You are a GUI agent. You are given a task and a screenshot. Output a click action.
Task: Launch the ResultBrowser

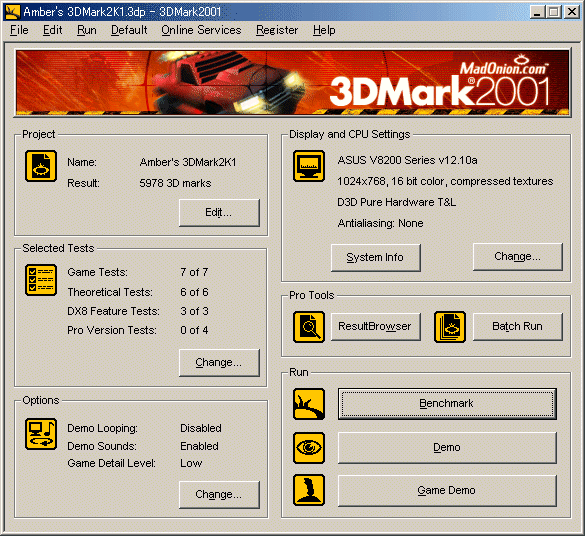376,327
